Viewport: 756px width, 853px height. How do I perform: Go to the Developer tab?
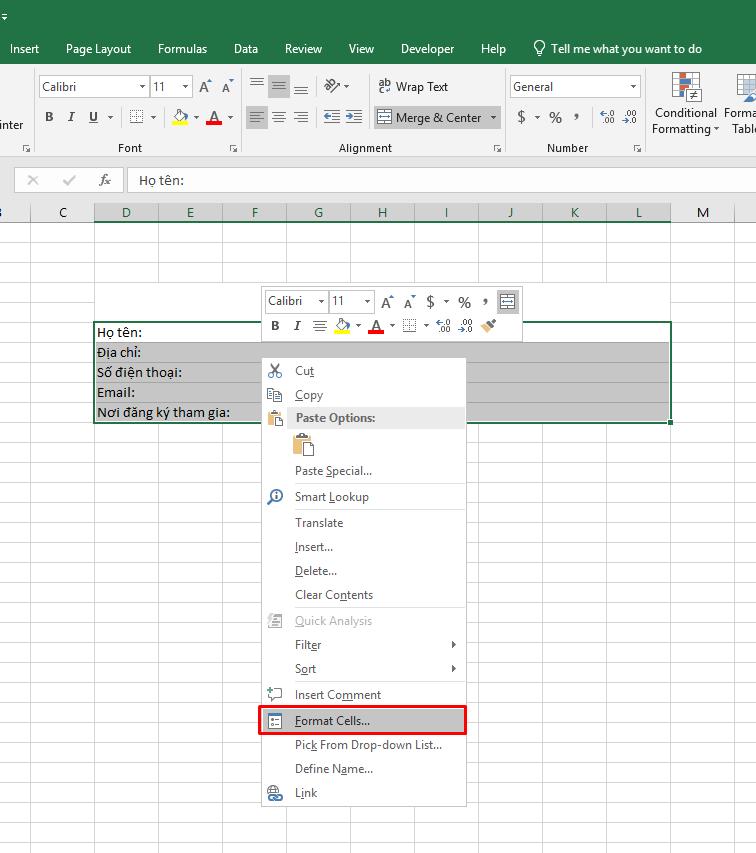pos(427,49)
